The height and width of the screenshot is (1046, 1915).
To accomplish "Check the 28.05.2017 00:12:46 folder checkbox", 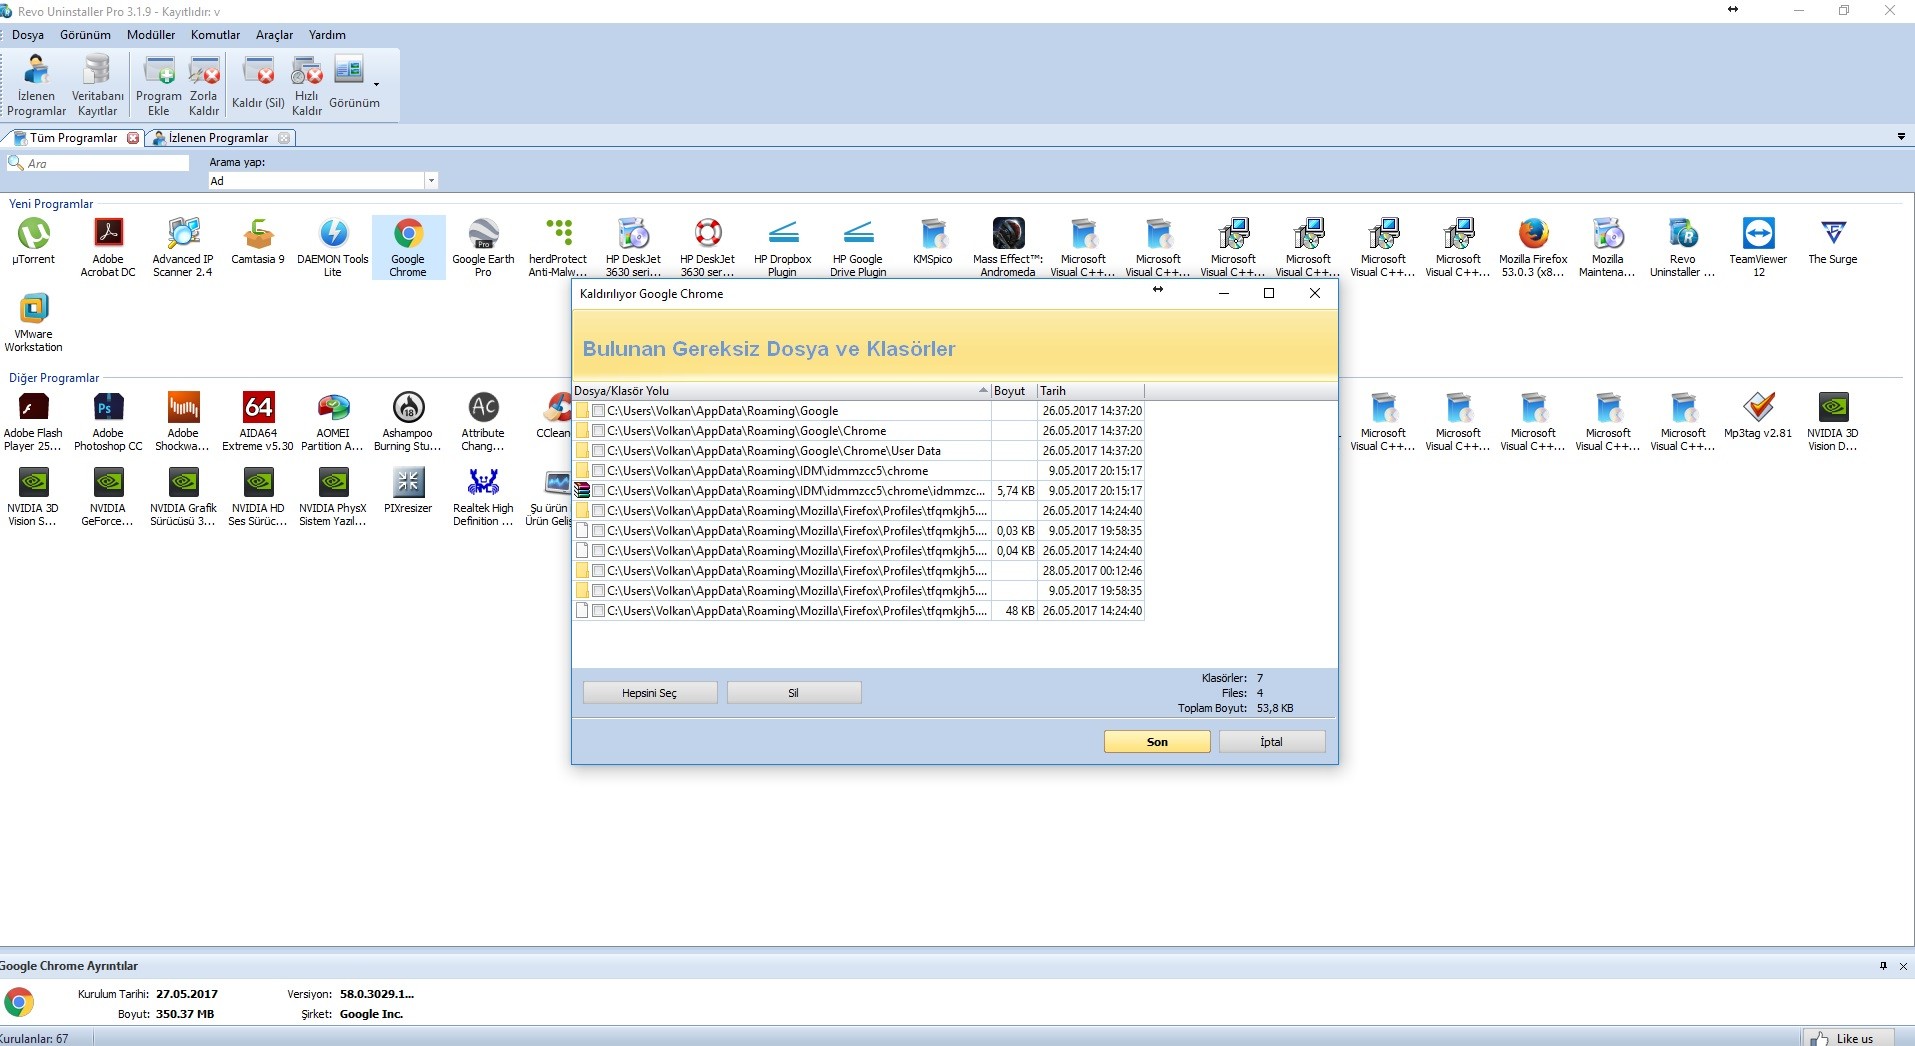I will point(598,571).
